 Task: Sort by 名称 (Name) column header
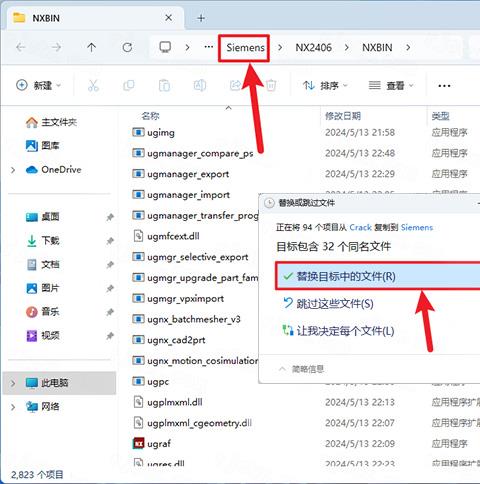(x=150, y=116)
